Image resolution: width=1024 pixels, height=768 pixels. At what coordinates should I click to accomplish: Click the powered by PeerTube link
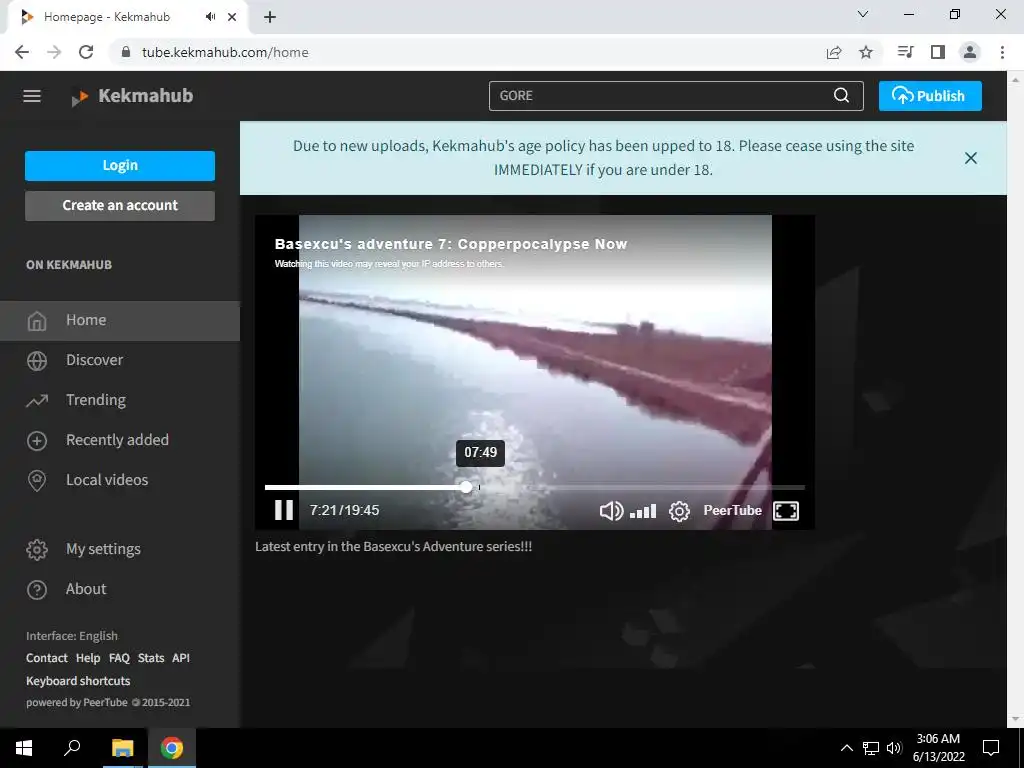click(76, 703)
